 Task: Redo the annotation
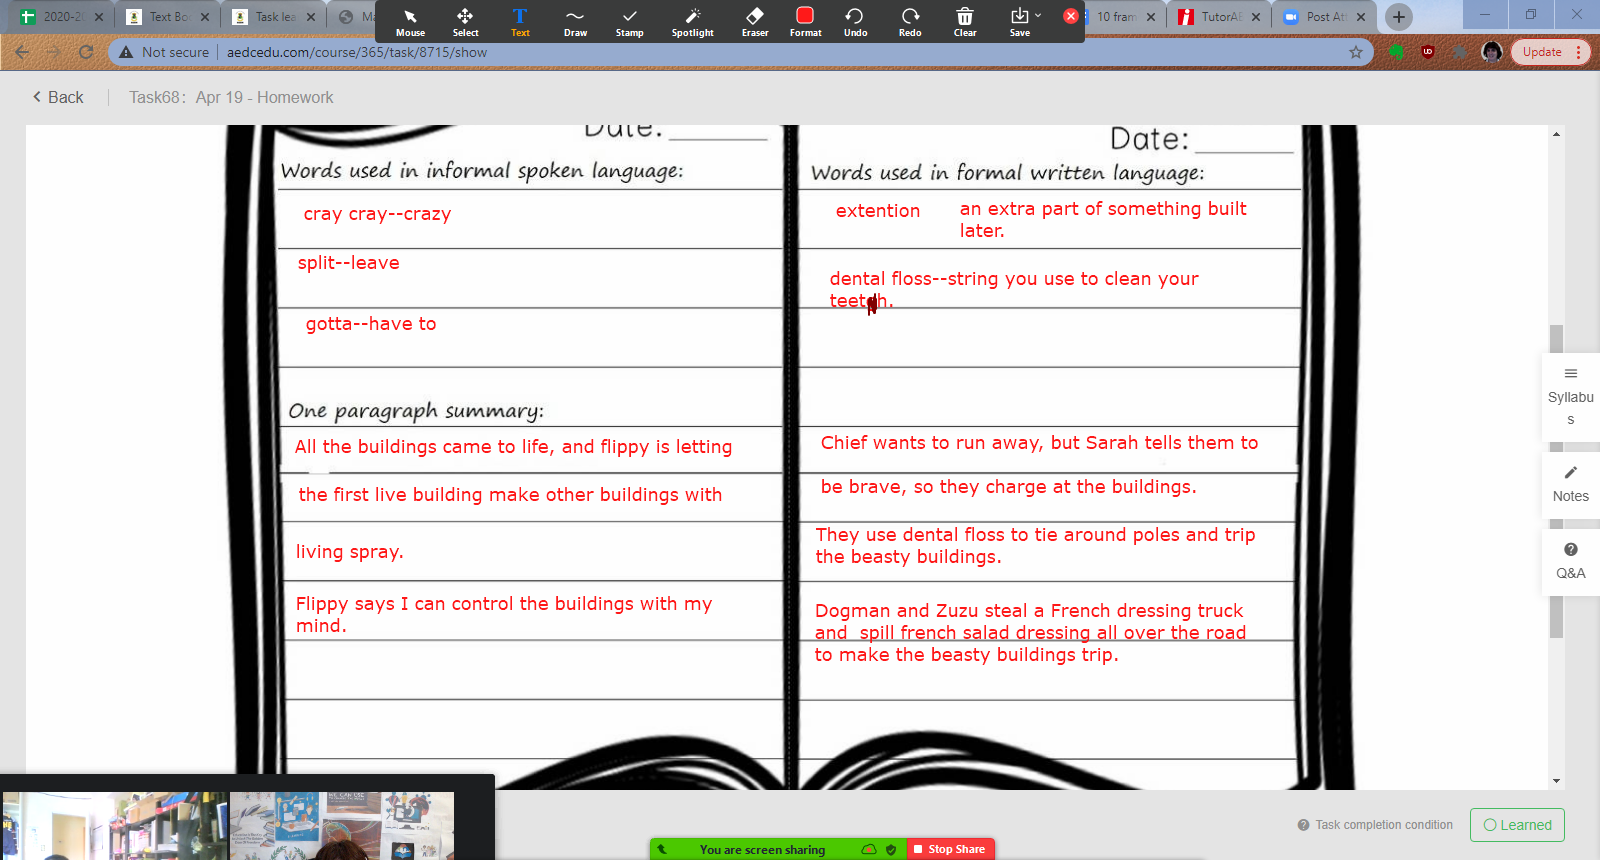click(x=910, y=22)
